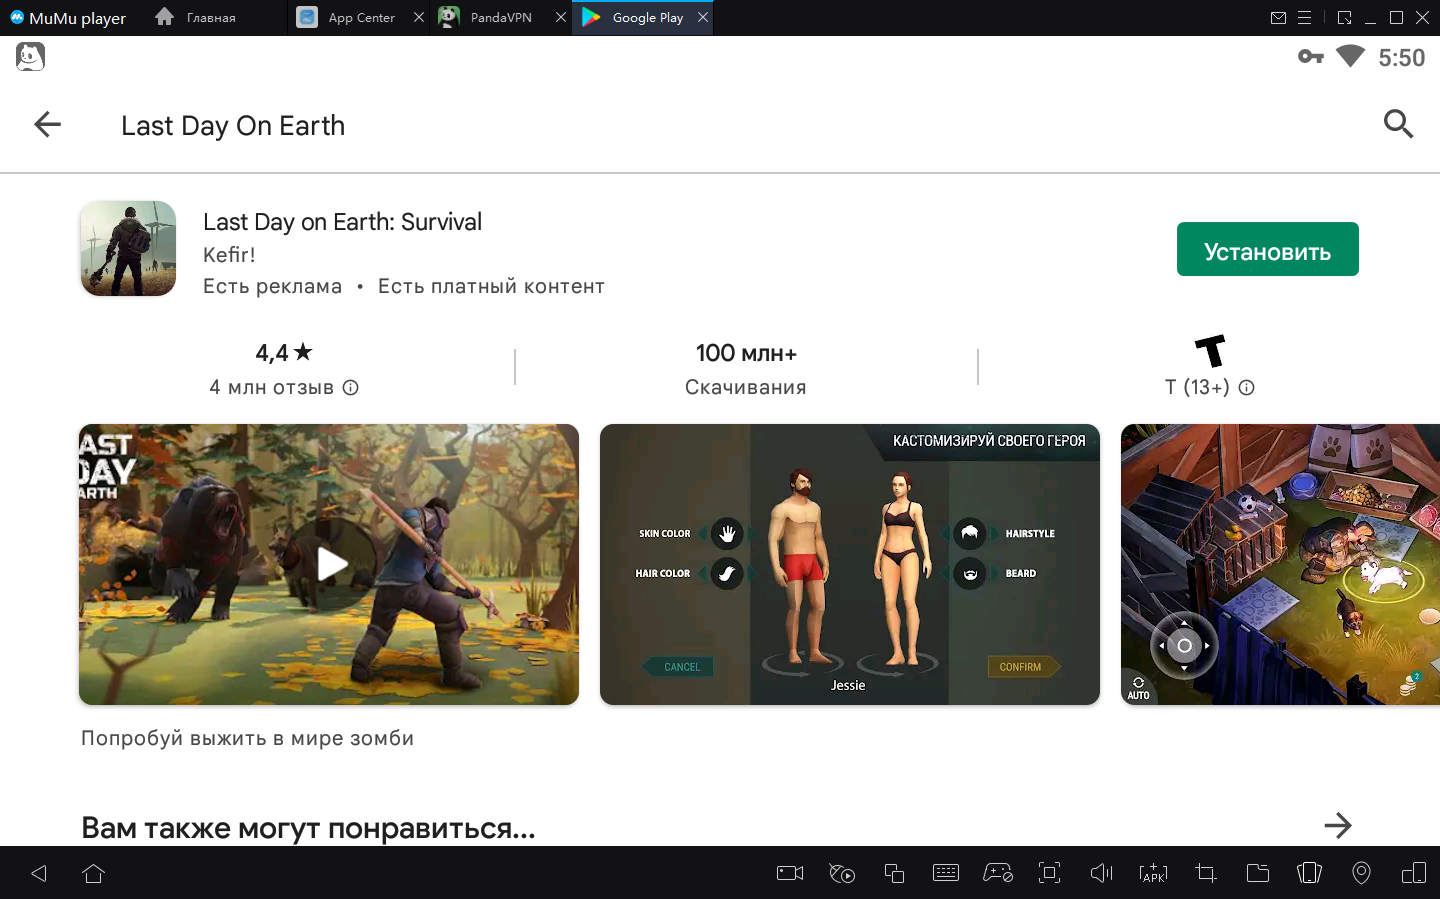This screenshot has height=899, width=1440.
Task: Click the screen recorder camera icon
Action: [790, 873]
